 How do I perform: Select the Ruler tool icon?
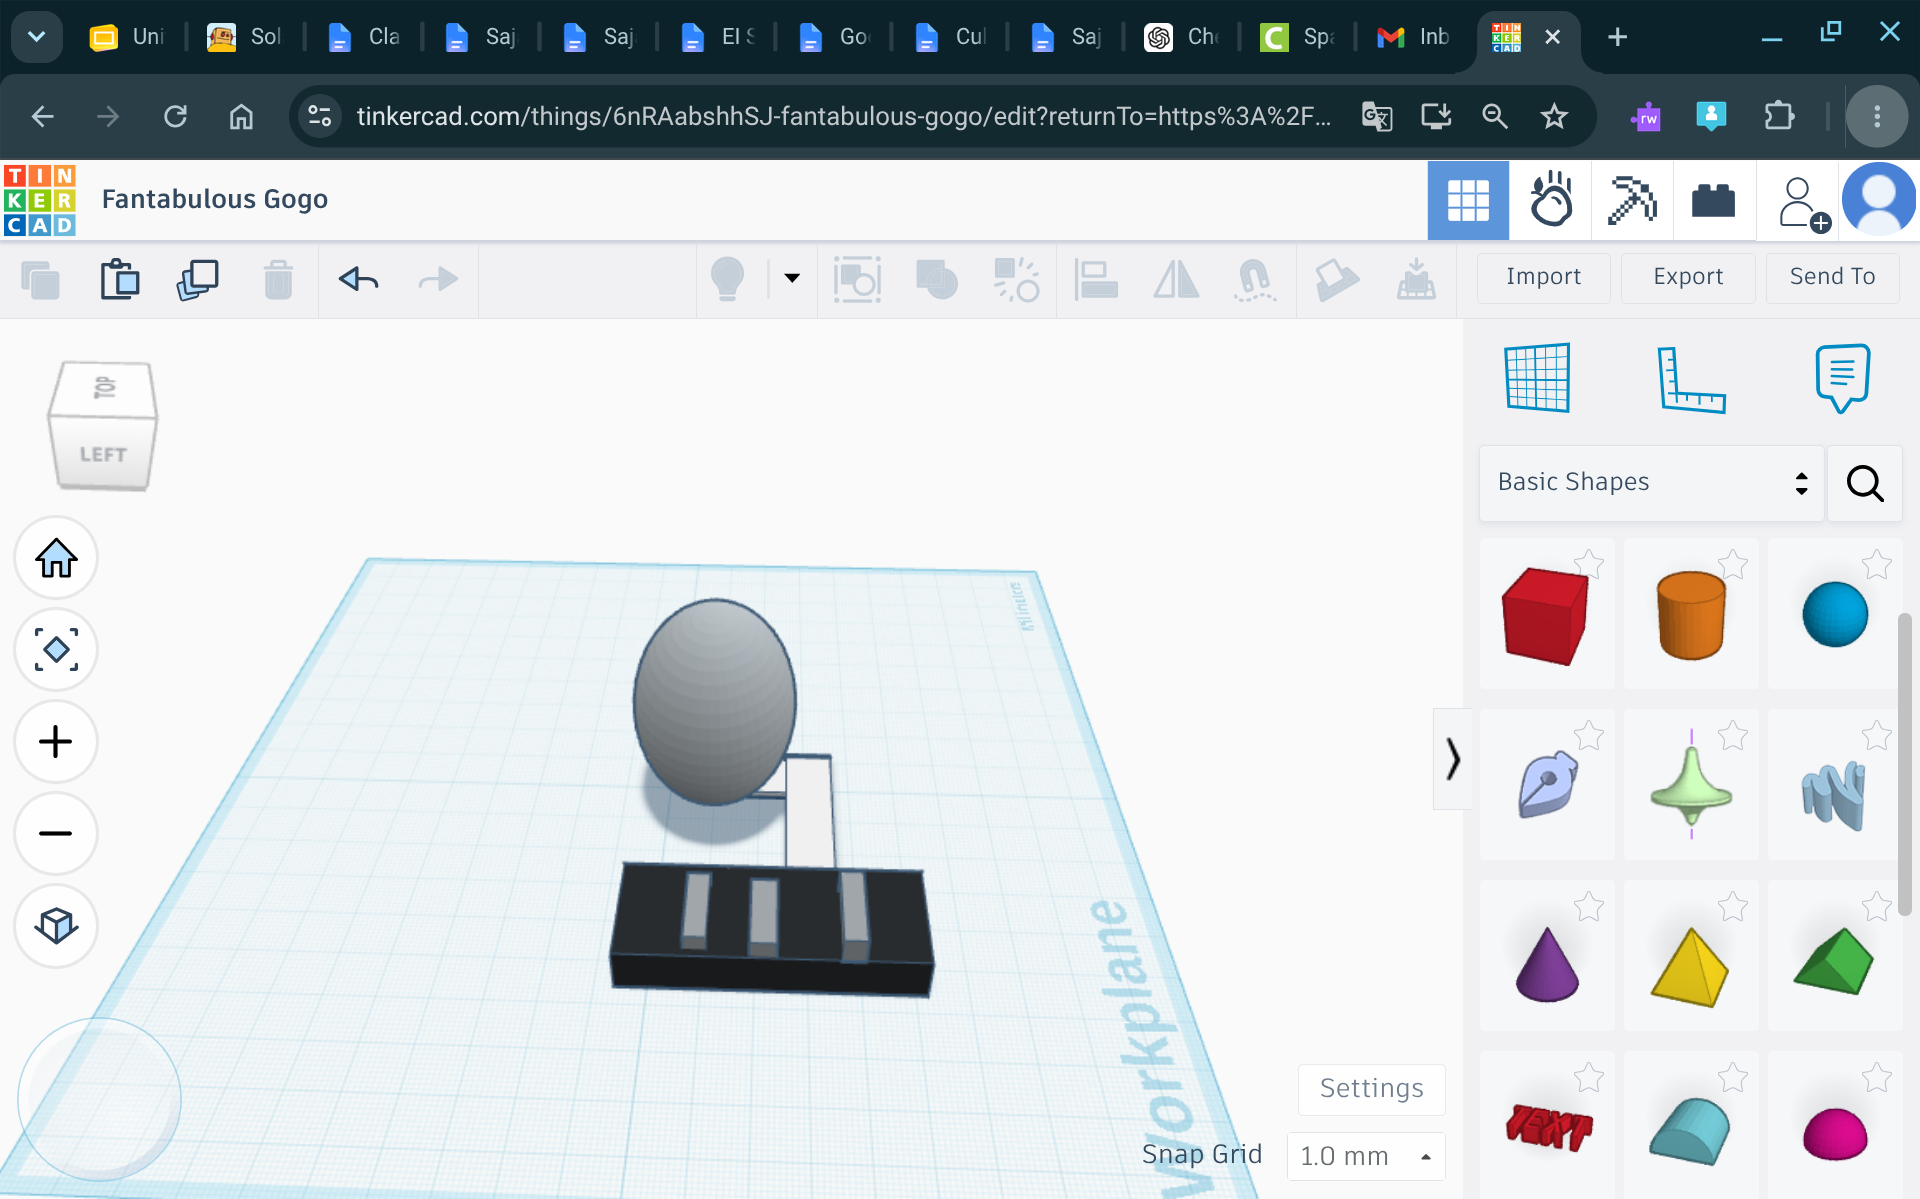1691,379
